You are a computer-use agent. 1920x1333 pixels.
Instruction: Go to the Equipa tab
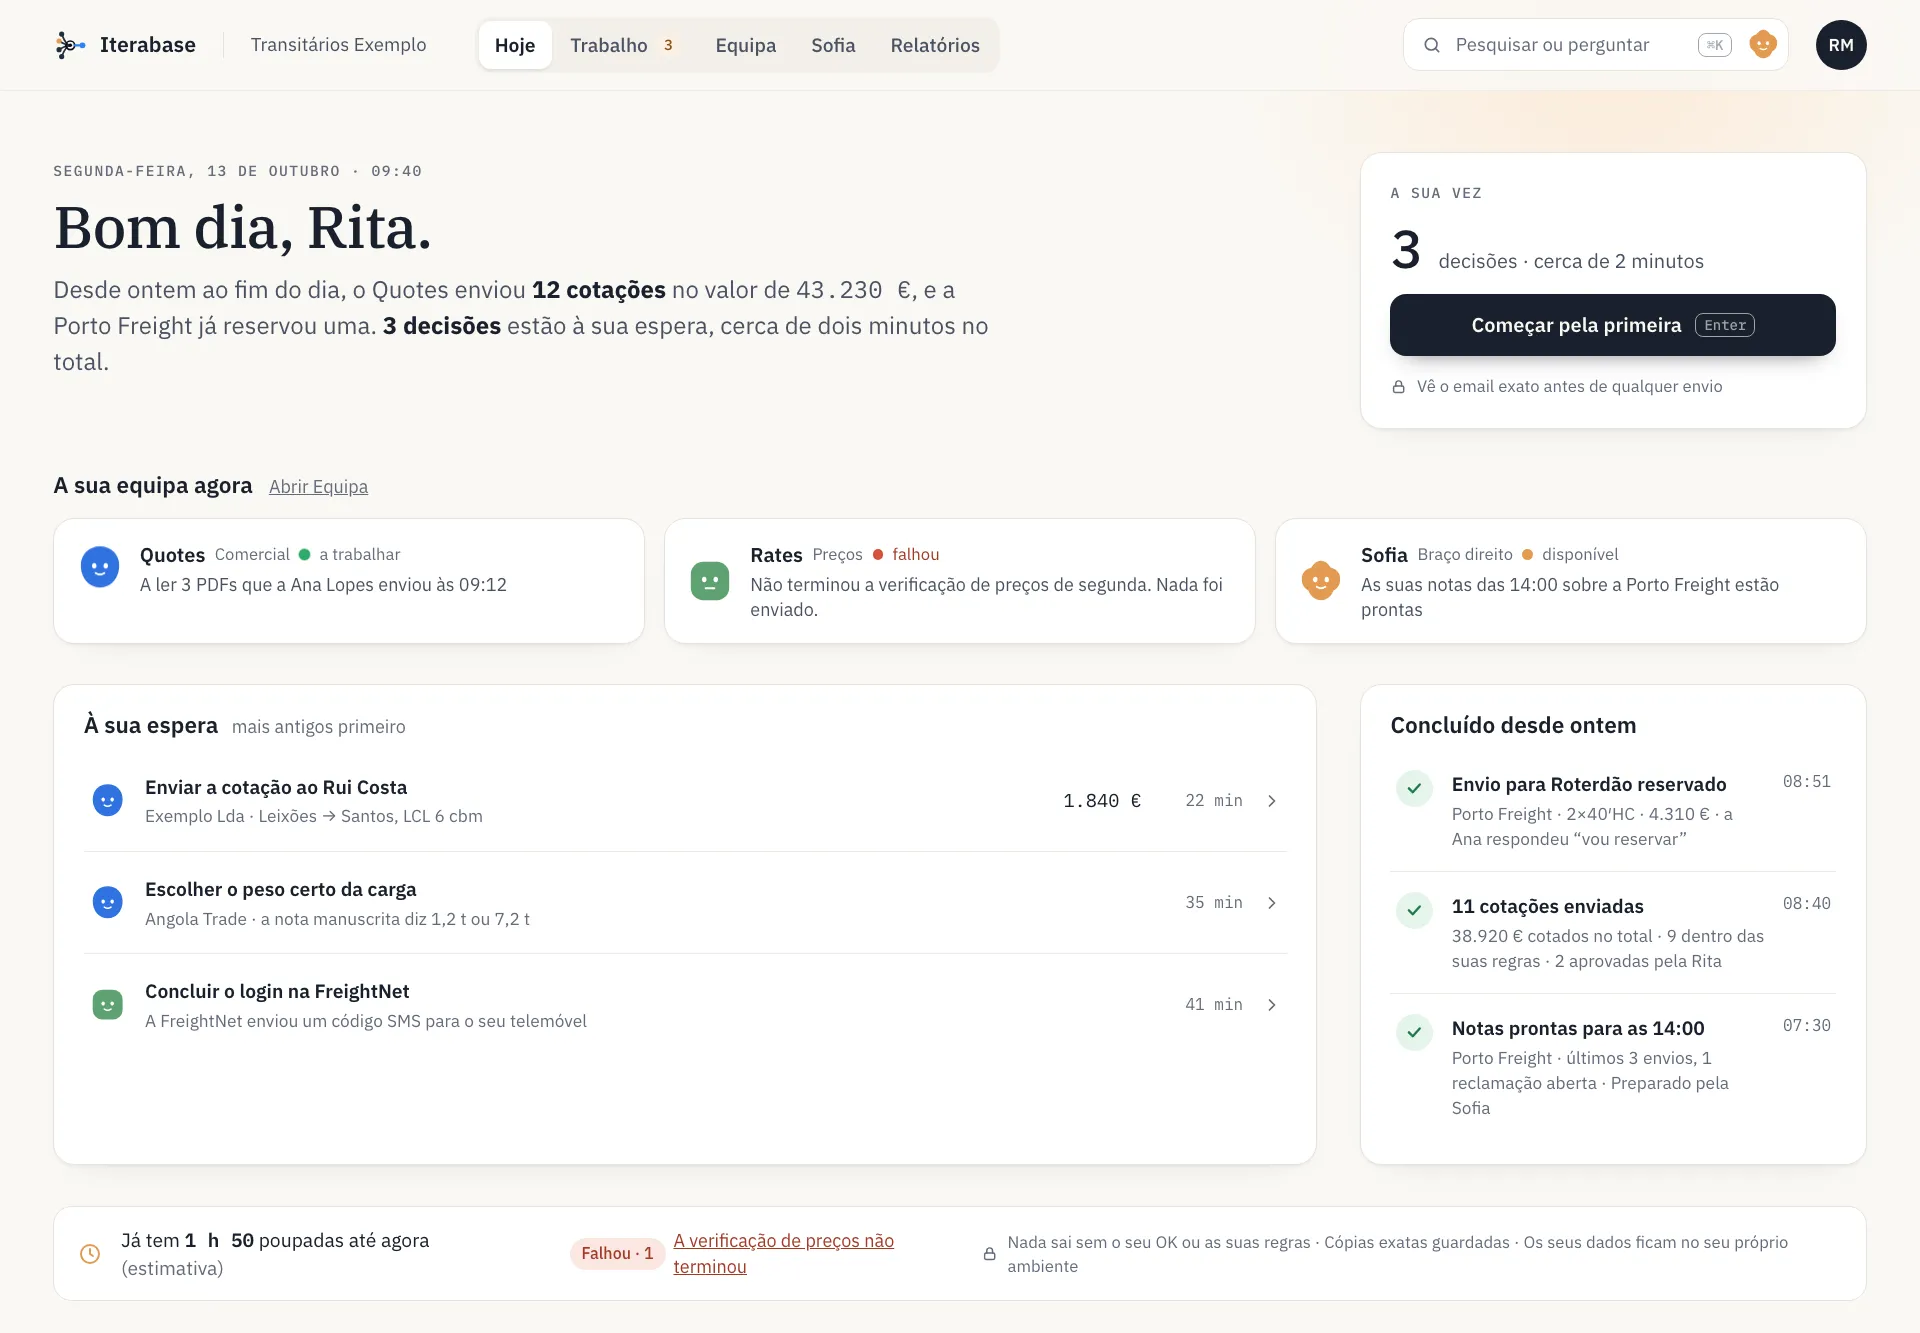[746, 45]
